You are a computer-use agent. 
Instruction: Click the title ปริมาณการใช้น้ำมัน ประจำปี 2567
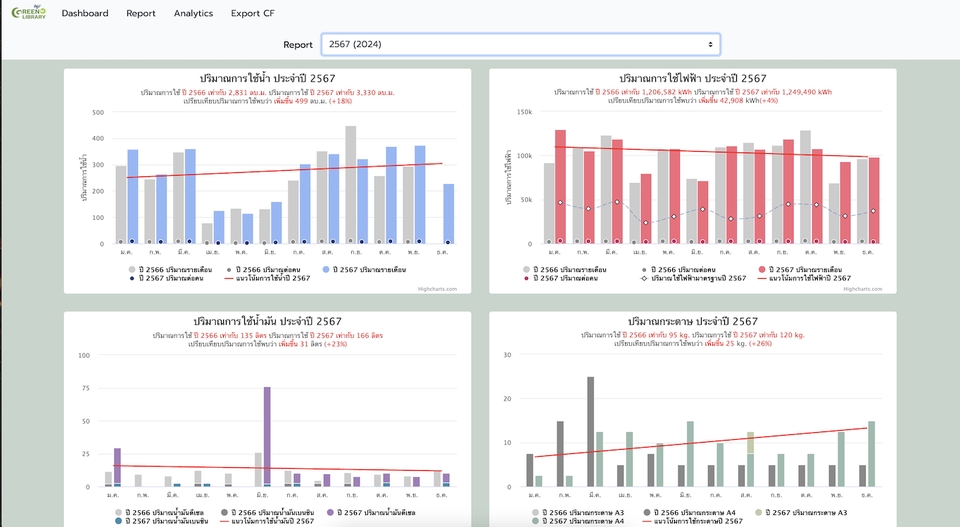pyautogui.click(x=268, y=321)
